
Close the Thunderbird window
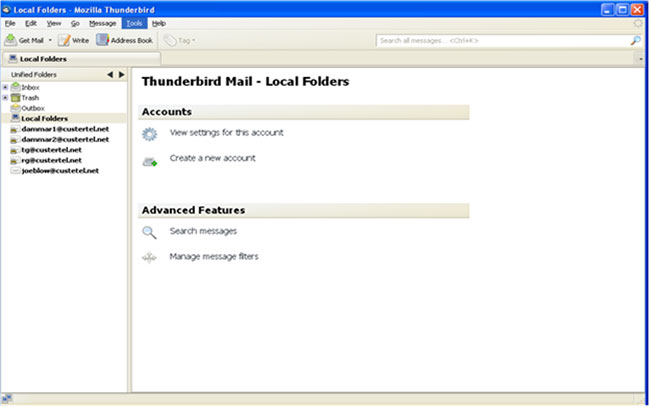pos(637,9)
